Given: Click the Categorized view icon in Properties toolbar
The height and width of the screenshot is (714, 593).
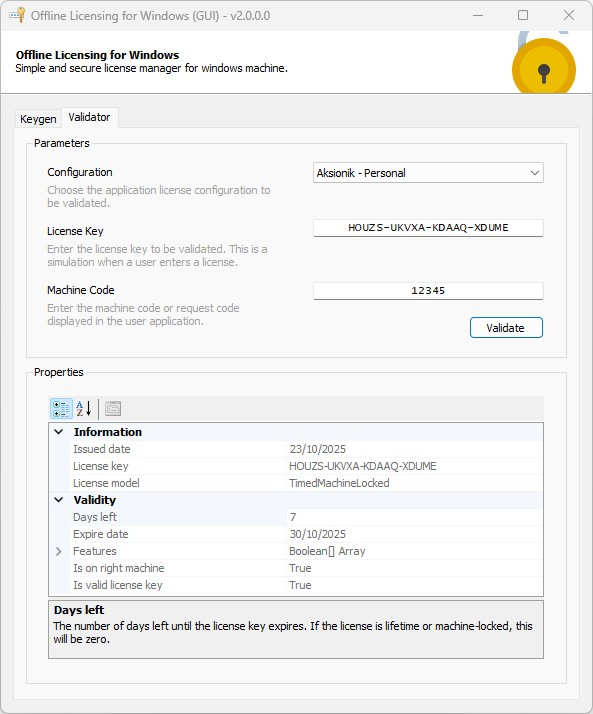Looking at the screenshot, I should 61,408.
